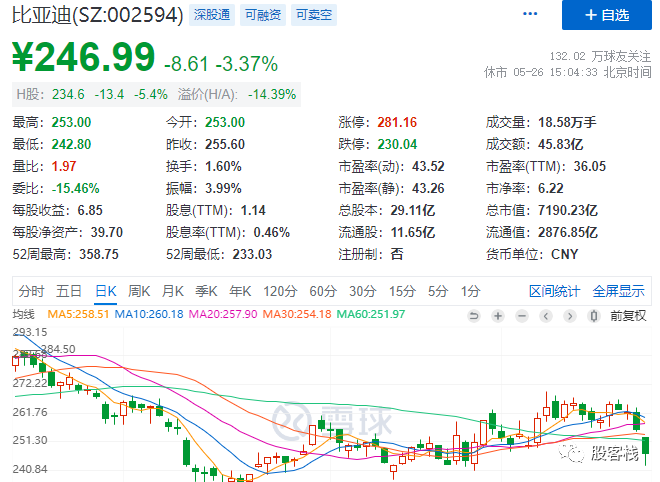Zoom in chart with plus icon

[498, 315]
